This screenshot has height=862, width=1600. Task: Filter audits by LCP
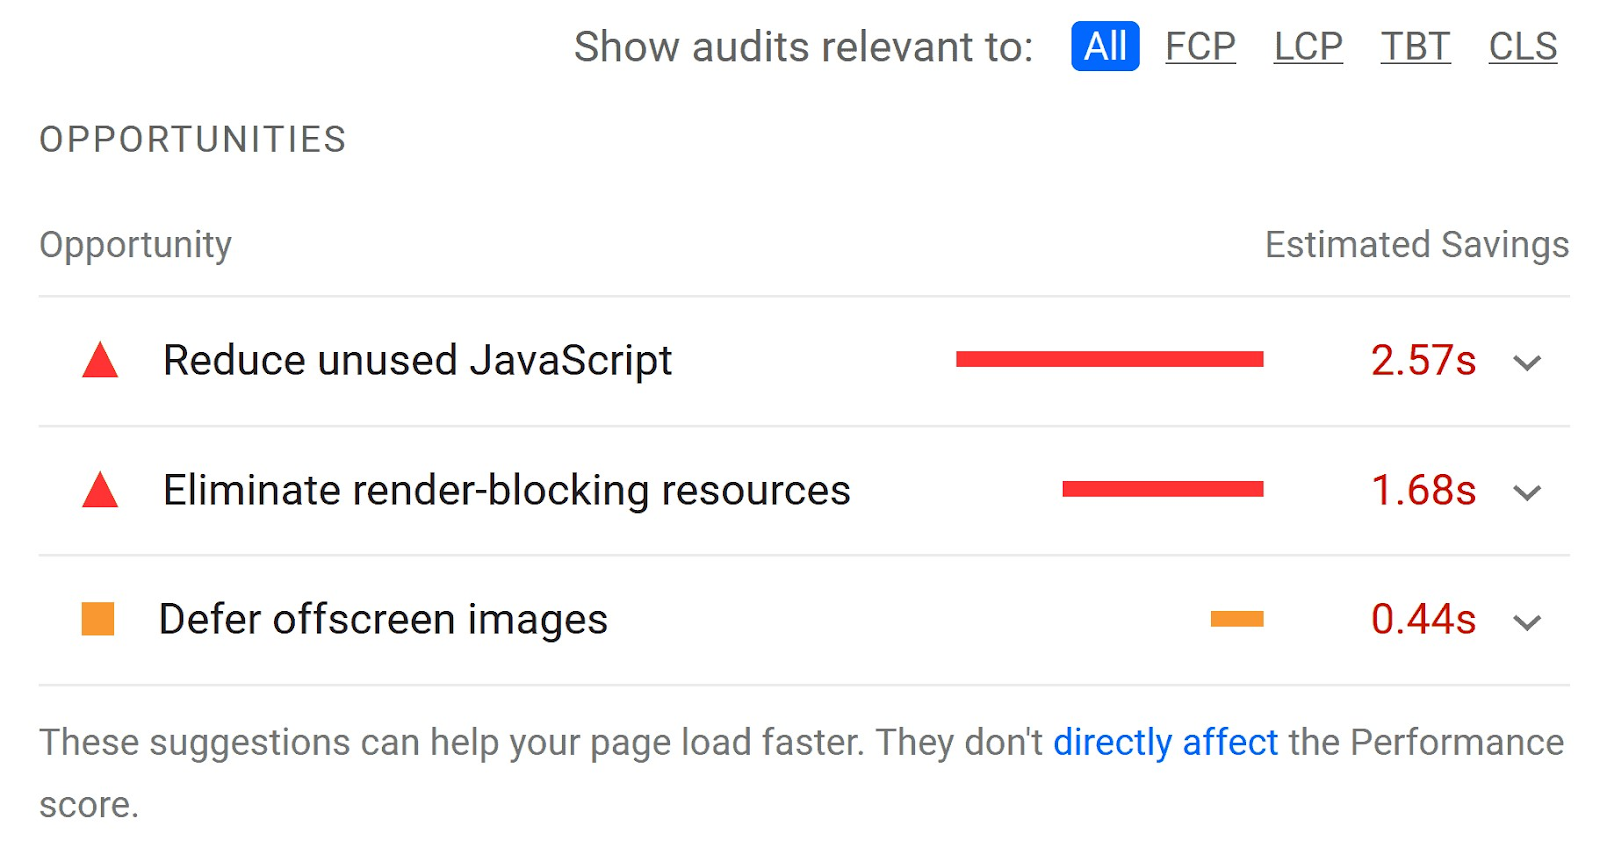[x=1308, y=46]
